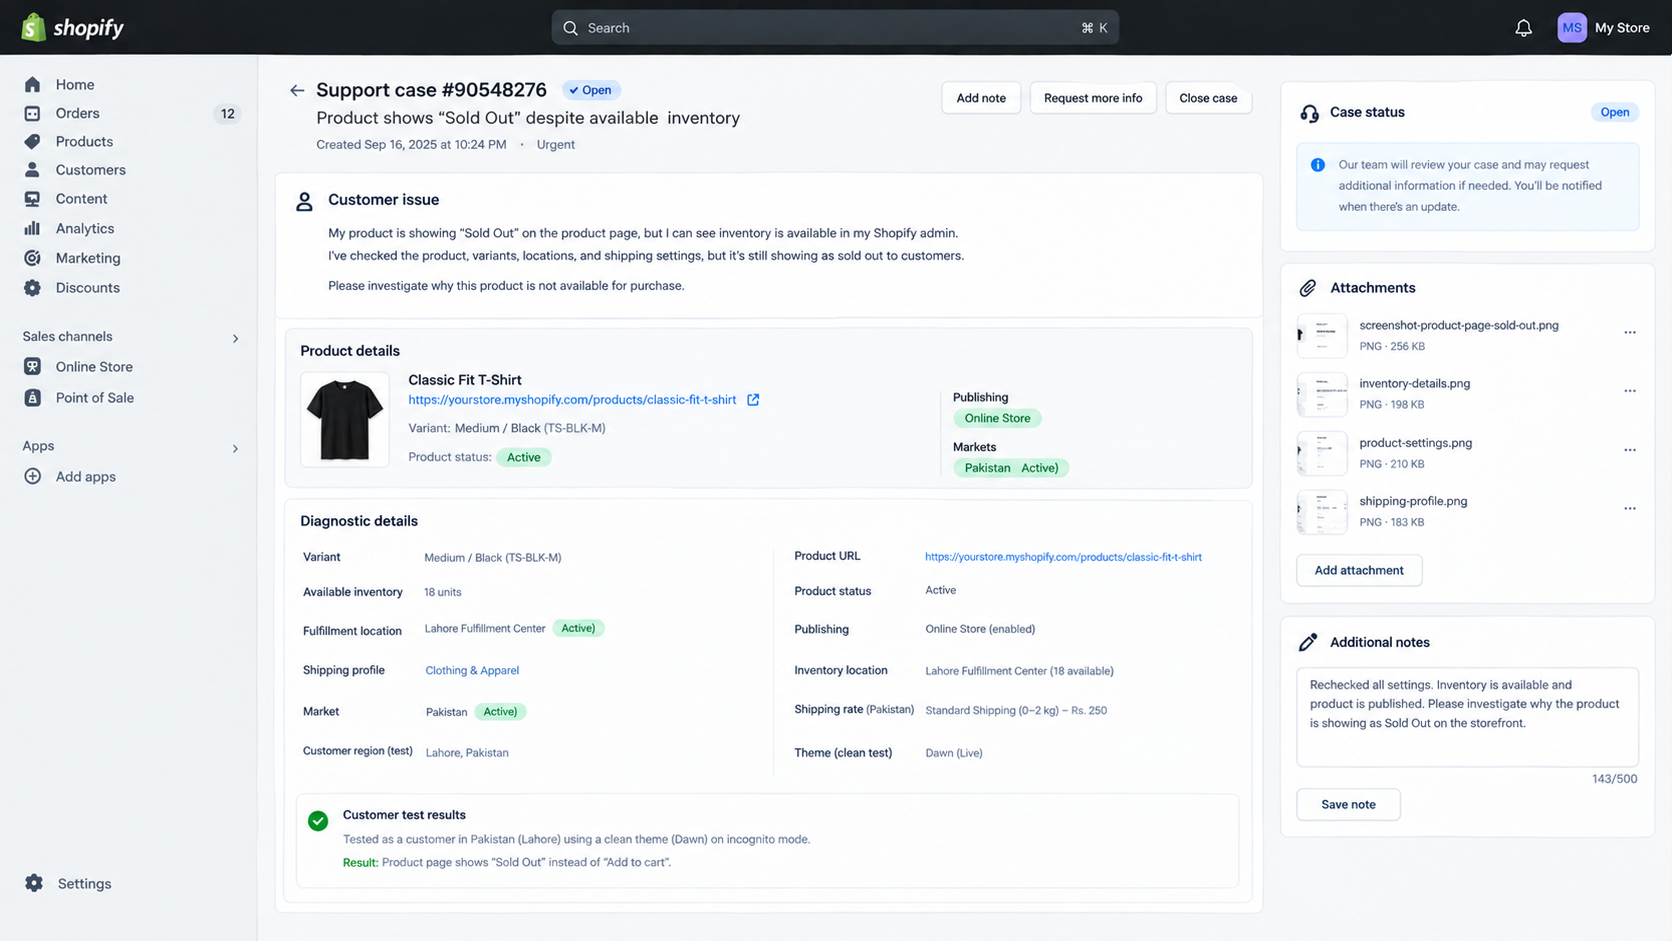
Task: Click the Add attachment button
Action: pyautogui.click(x=1359, y=570)
